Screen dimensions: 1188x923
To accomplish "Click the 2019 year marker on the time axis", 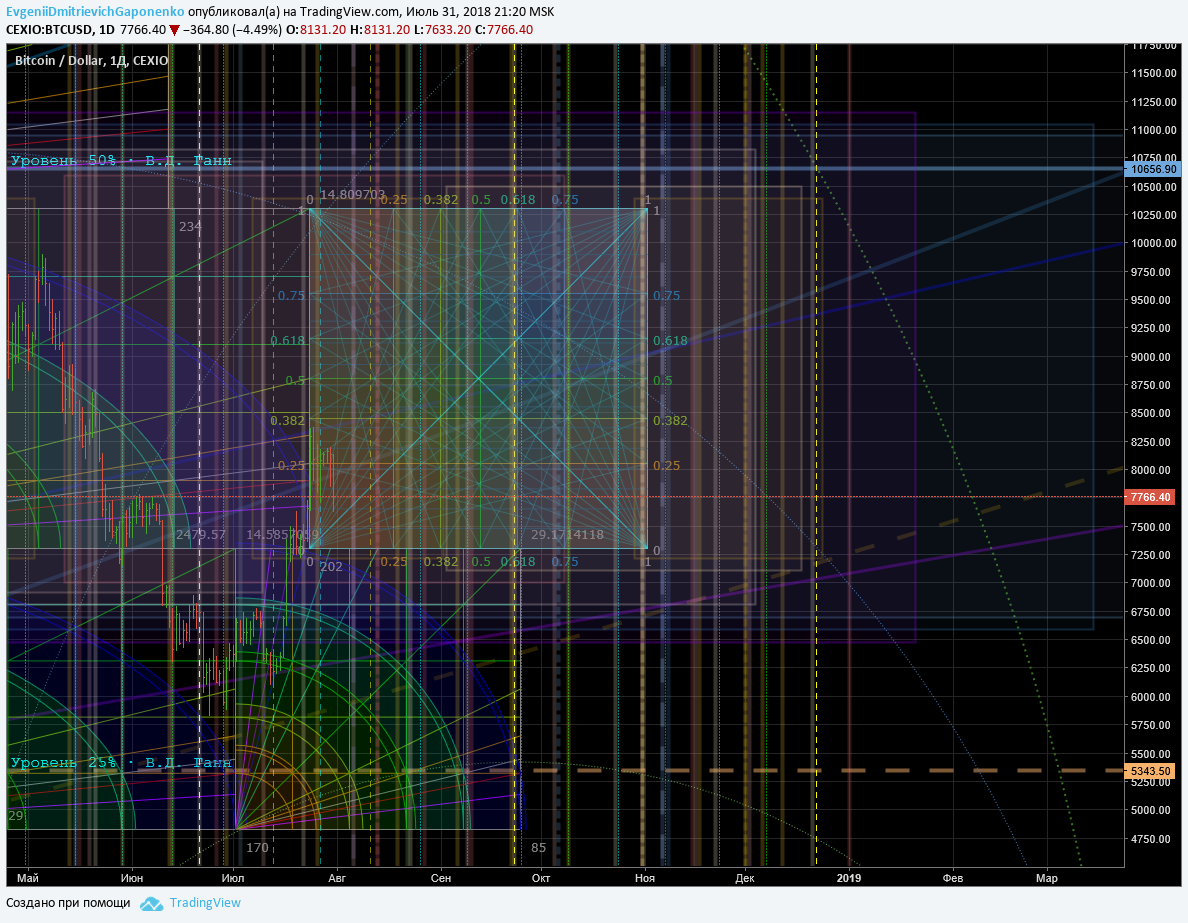I will [x=849, y=878].
